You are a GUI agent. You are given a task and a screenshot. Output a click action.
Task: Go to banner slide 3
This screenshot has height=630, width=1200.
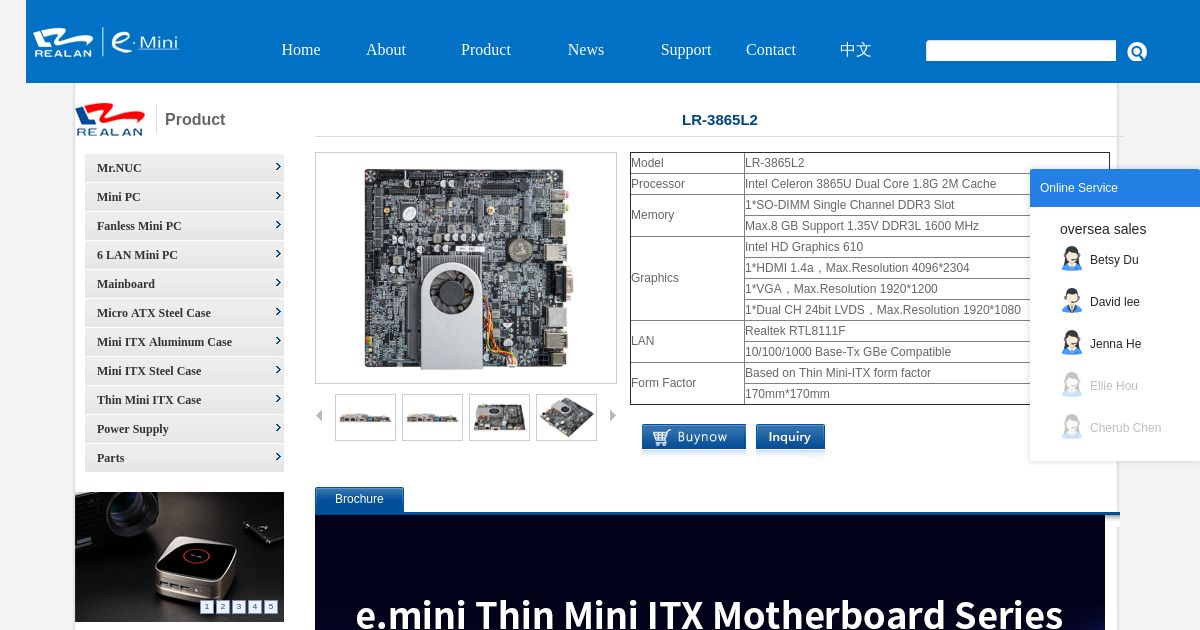pyautogui.click(x=239, y=607)
